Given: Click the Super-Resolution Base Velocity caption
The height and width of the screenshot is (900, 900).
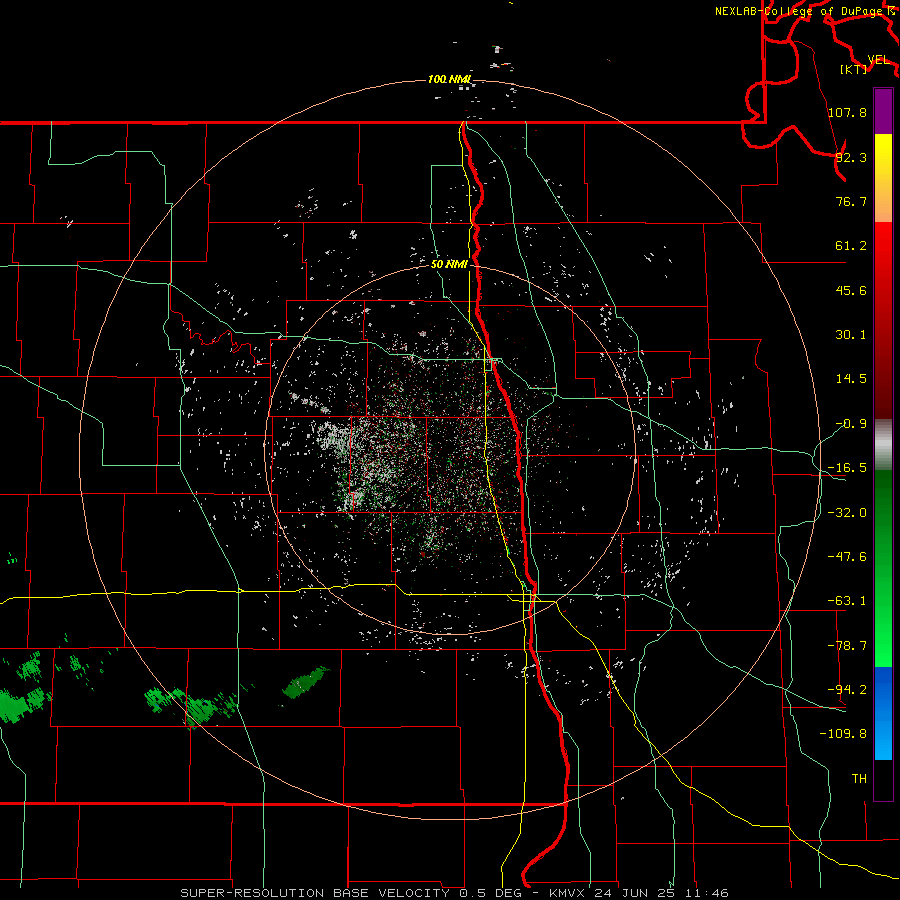Looking at the screenshot, I should [455, 893].
